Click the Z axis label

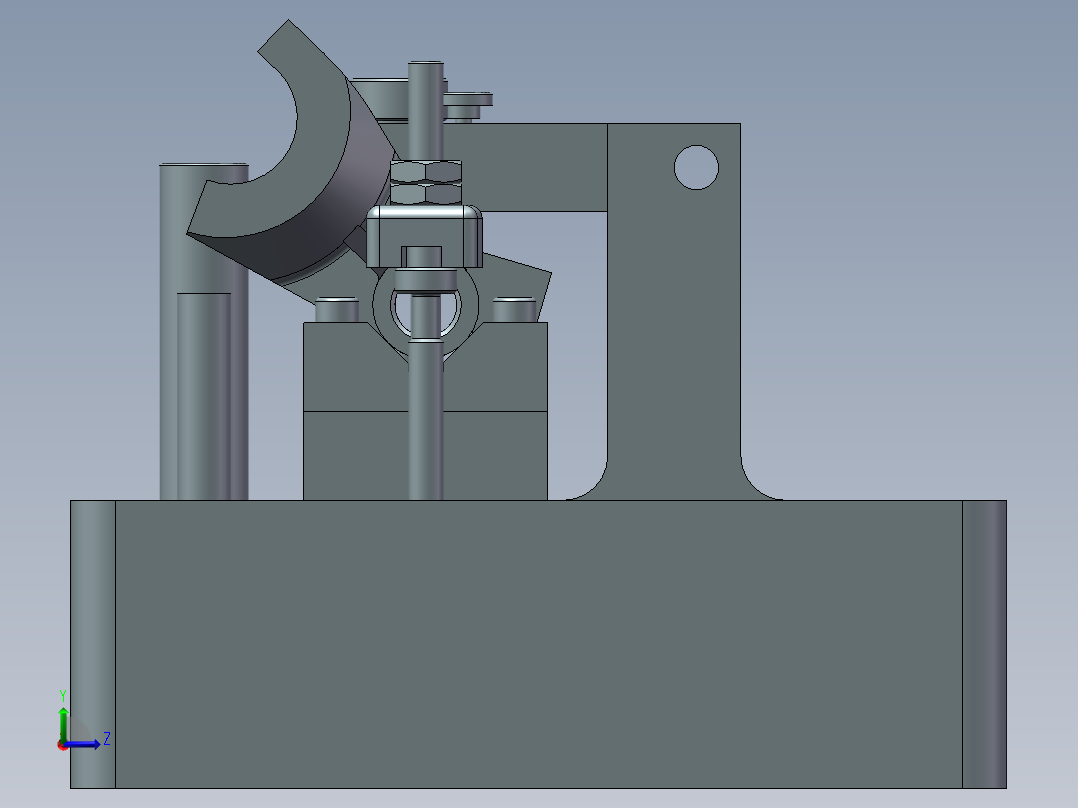(104, 740)
